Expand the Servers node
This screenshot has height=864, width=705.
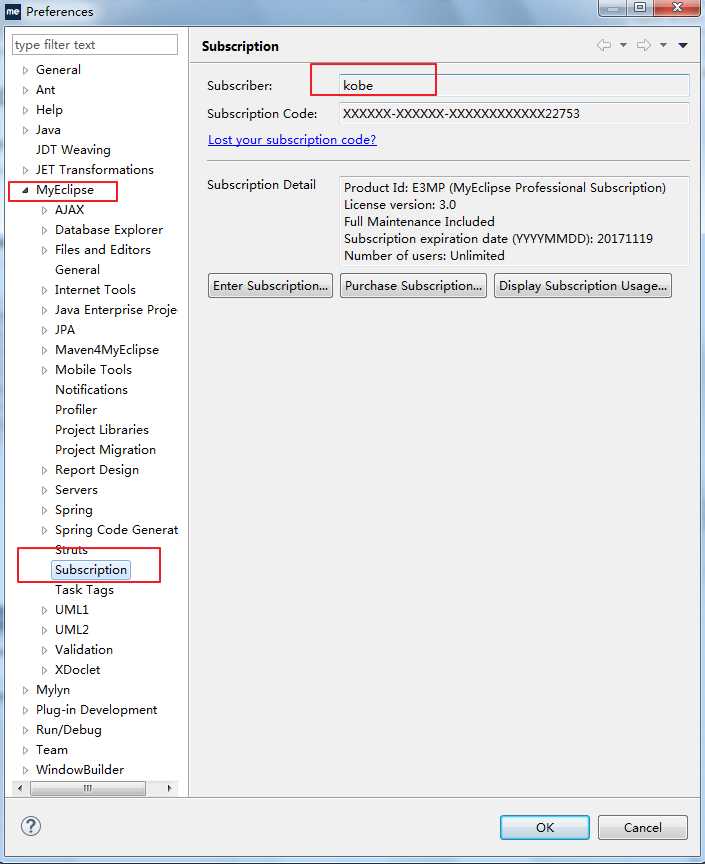pos(45,490)
